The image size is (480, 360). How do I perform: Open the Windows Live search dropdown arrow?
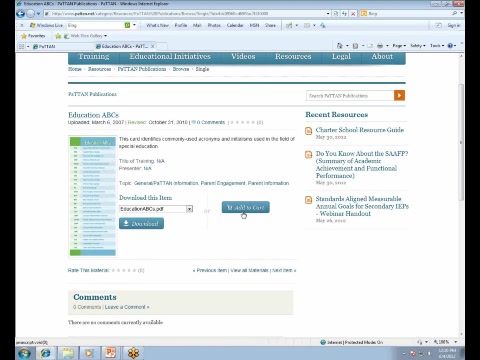click(134, 25)
